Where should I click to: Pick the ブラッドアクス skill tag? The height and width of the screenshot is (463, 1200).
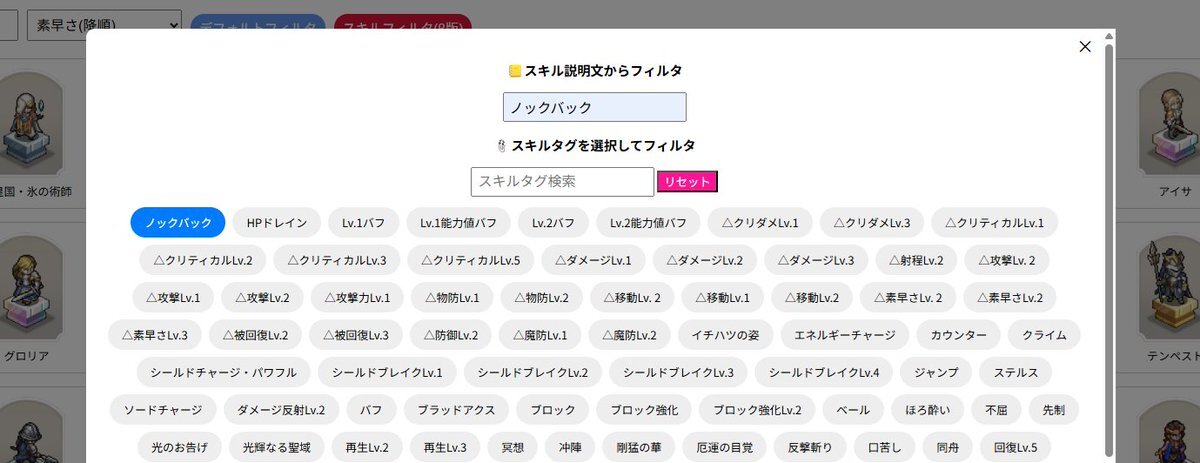(455, 410)
